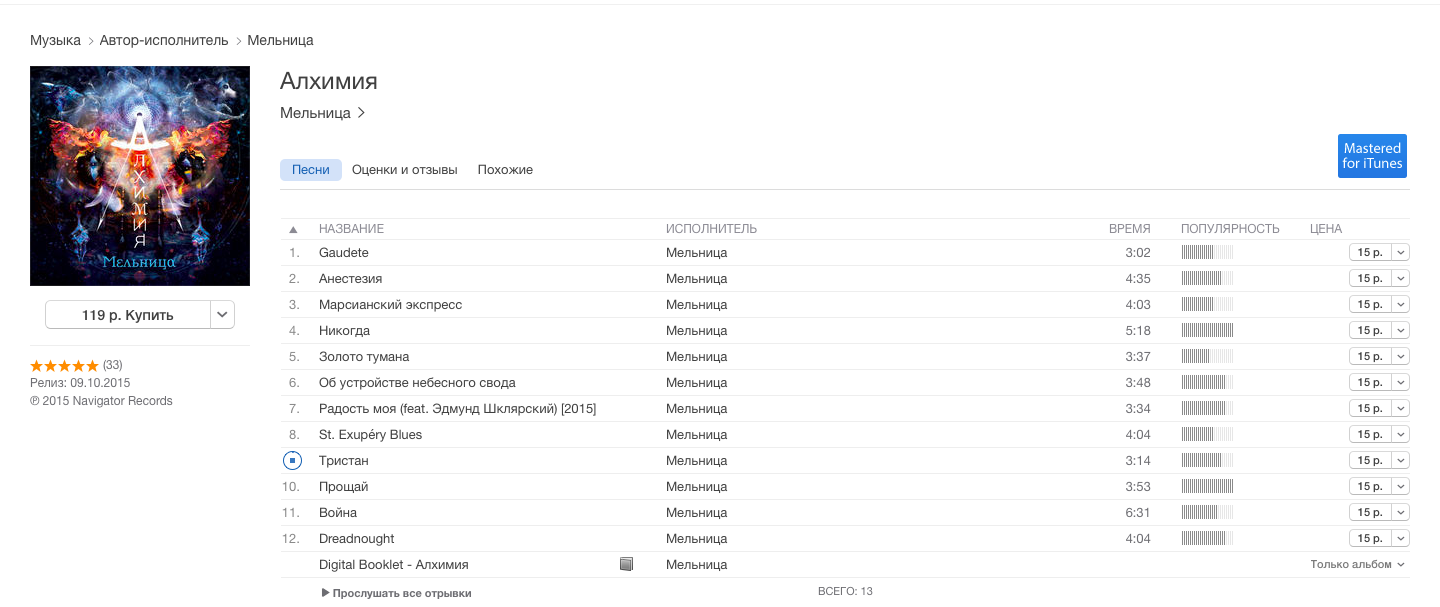The width and height of the screenshot is (1440, 607).
Task: Open dropdown arrow next to 119 р. Купить
Action: [223, 315]
